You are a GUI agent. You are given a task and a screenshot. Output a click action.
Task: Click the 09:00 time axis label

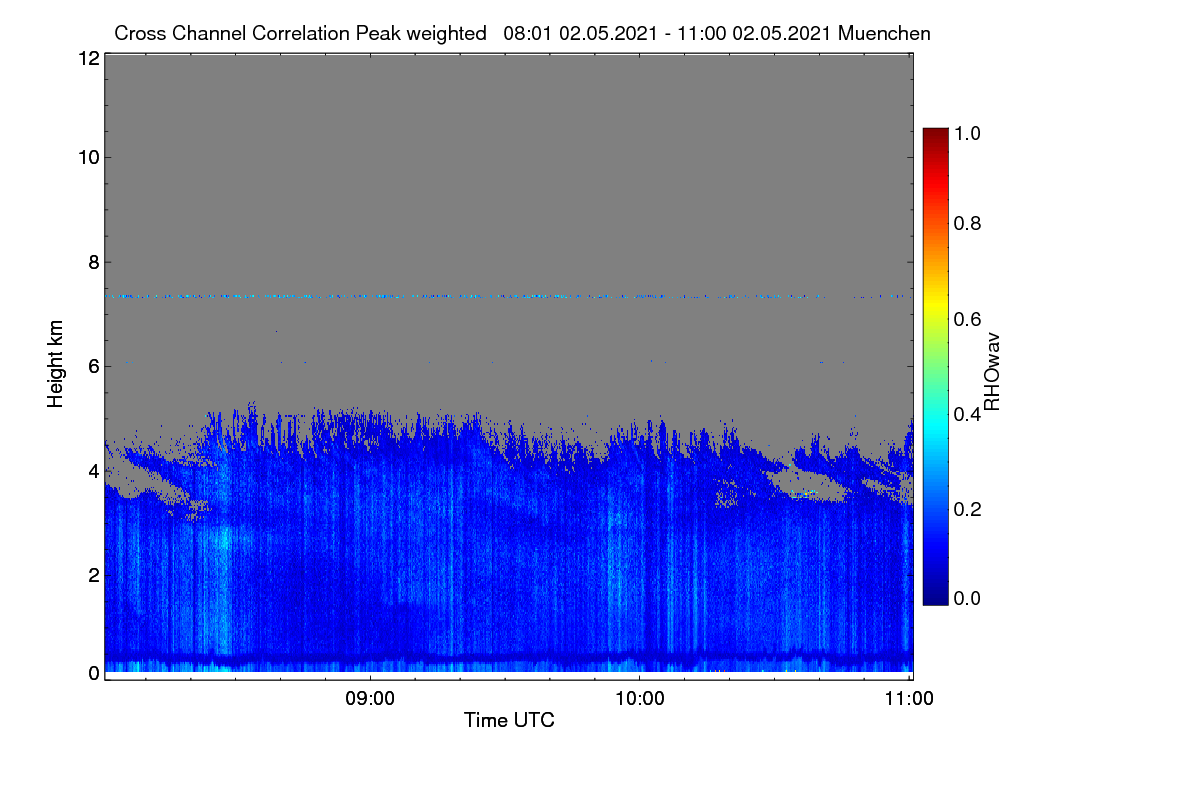(370, 699)
